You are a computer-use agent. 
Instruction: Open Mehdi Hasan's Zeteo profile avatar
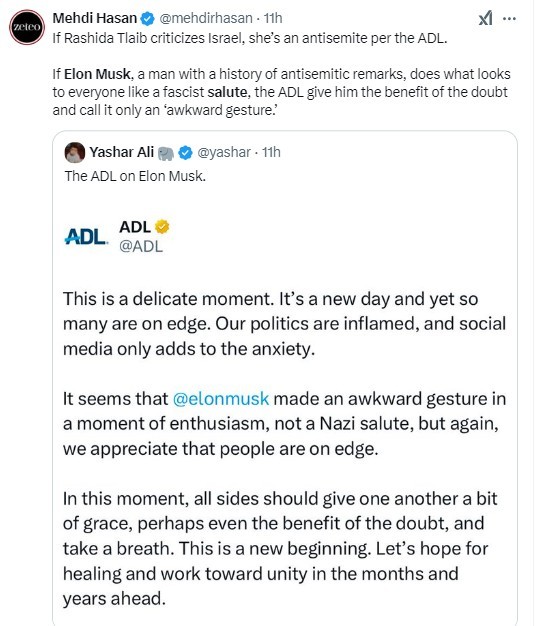click(27, 27)
